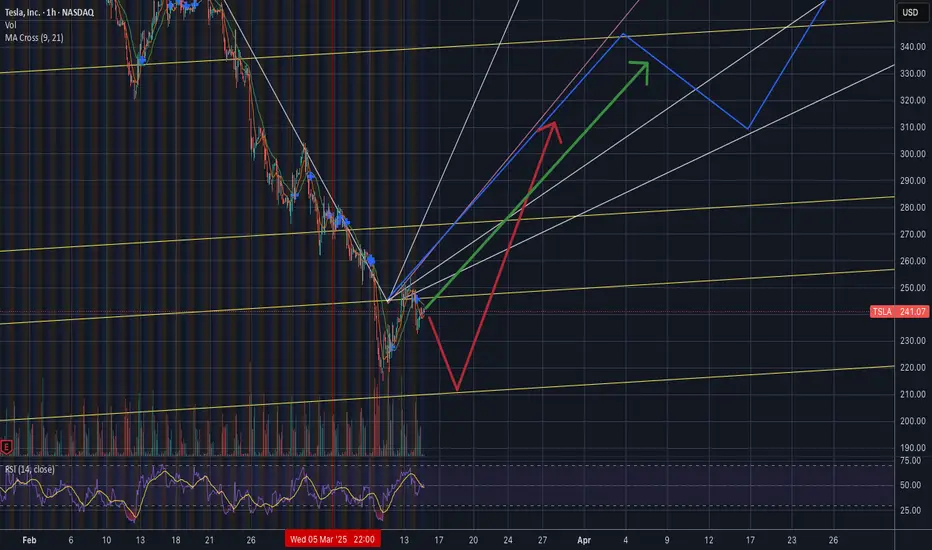Screen dimensions: 932x550
Task: Click the 250.00 price axis label
Action: click(x=912, y=288)
